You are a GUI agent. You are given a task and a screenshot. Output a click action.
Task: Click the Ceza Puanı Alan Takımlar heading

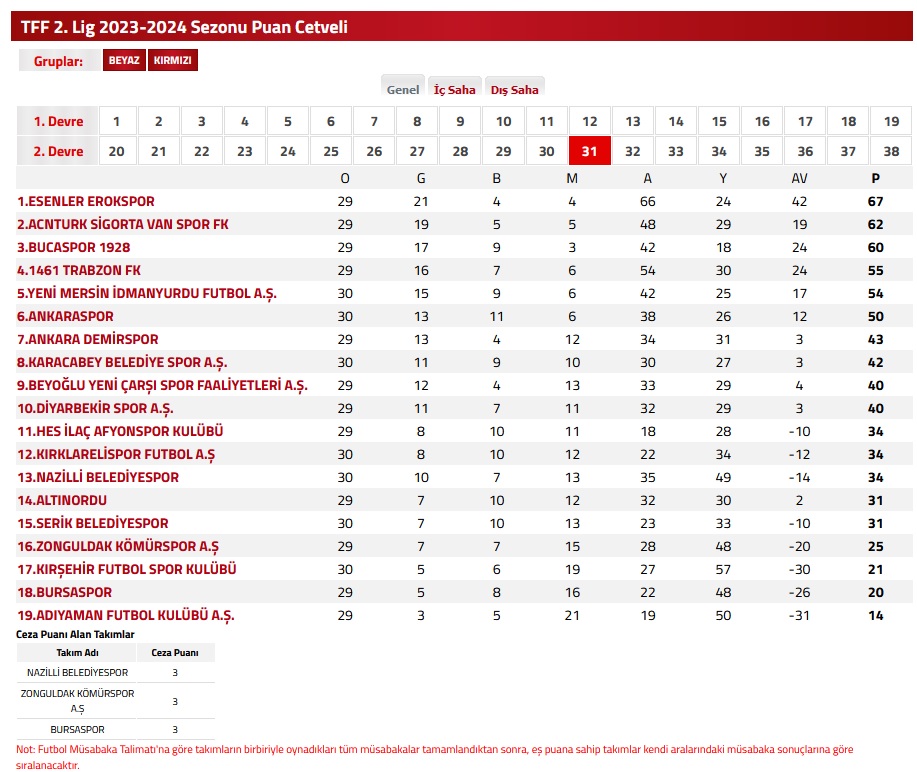[75, 634]
